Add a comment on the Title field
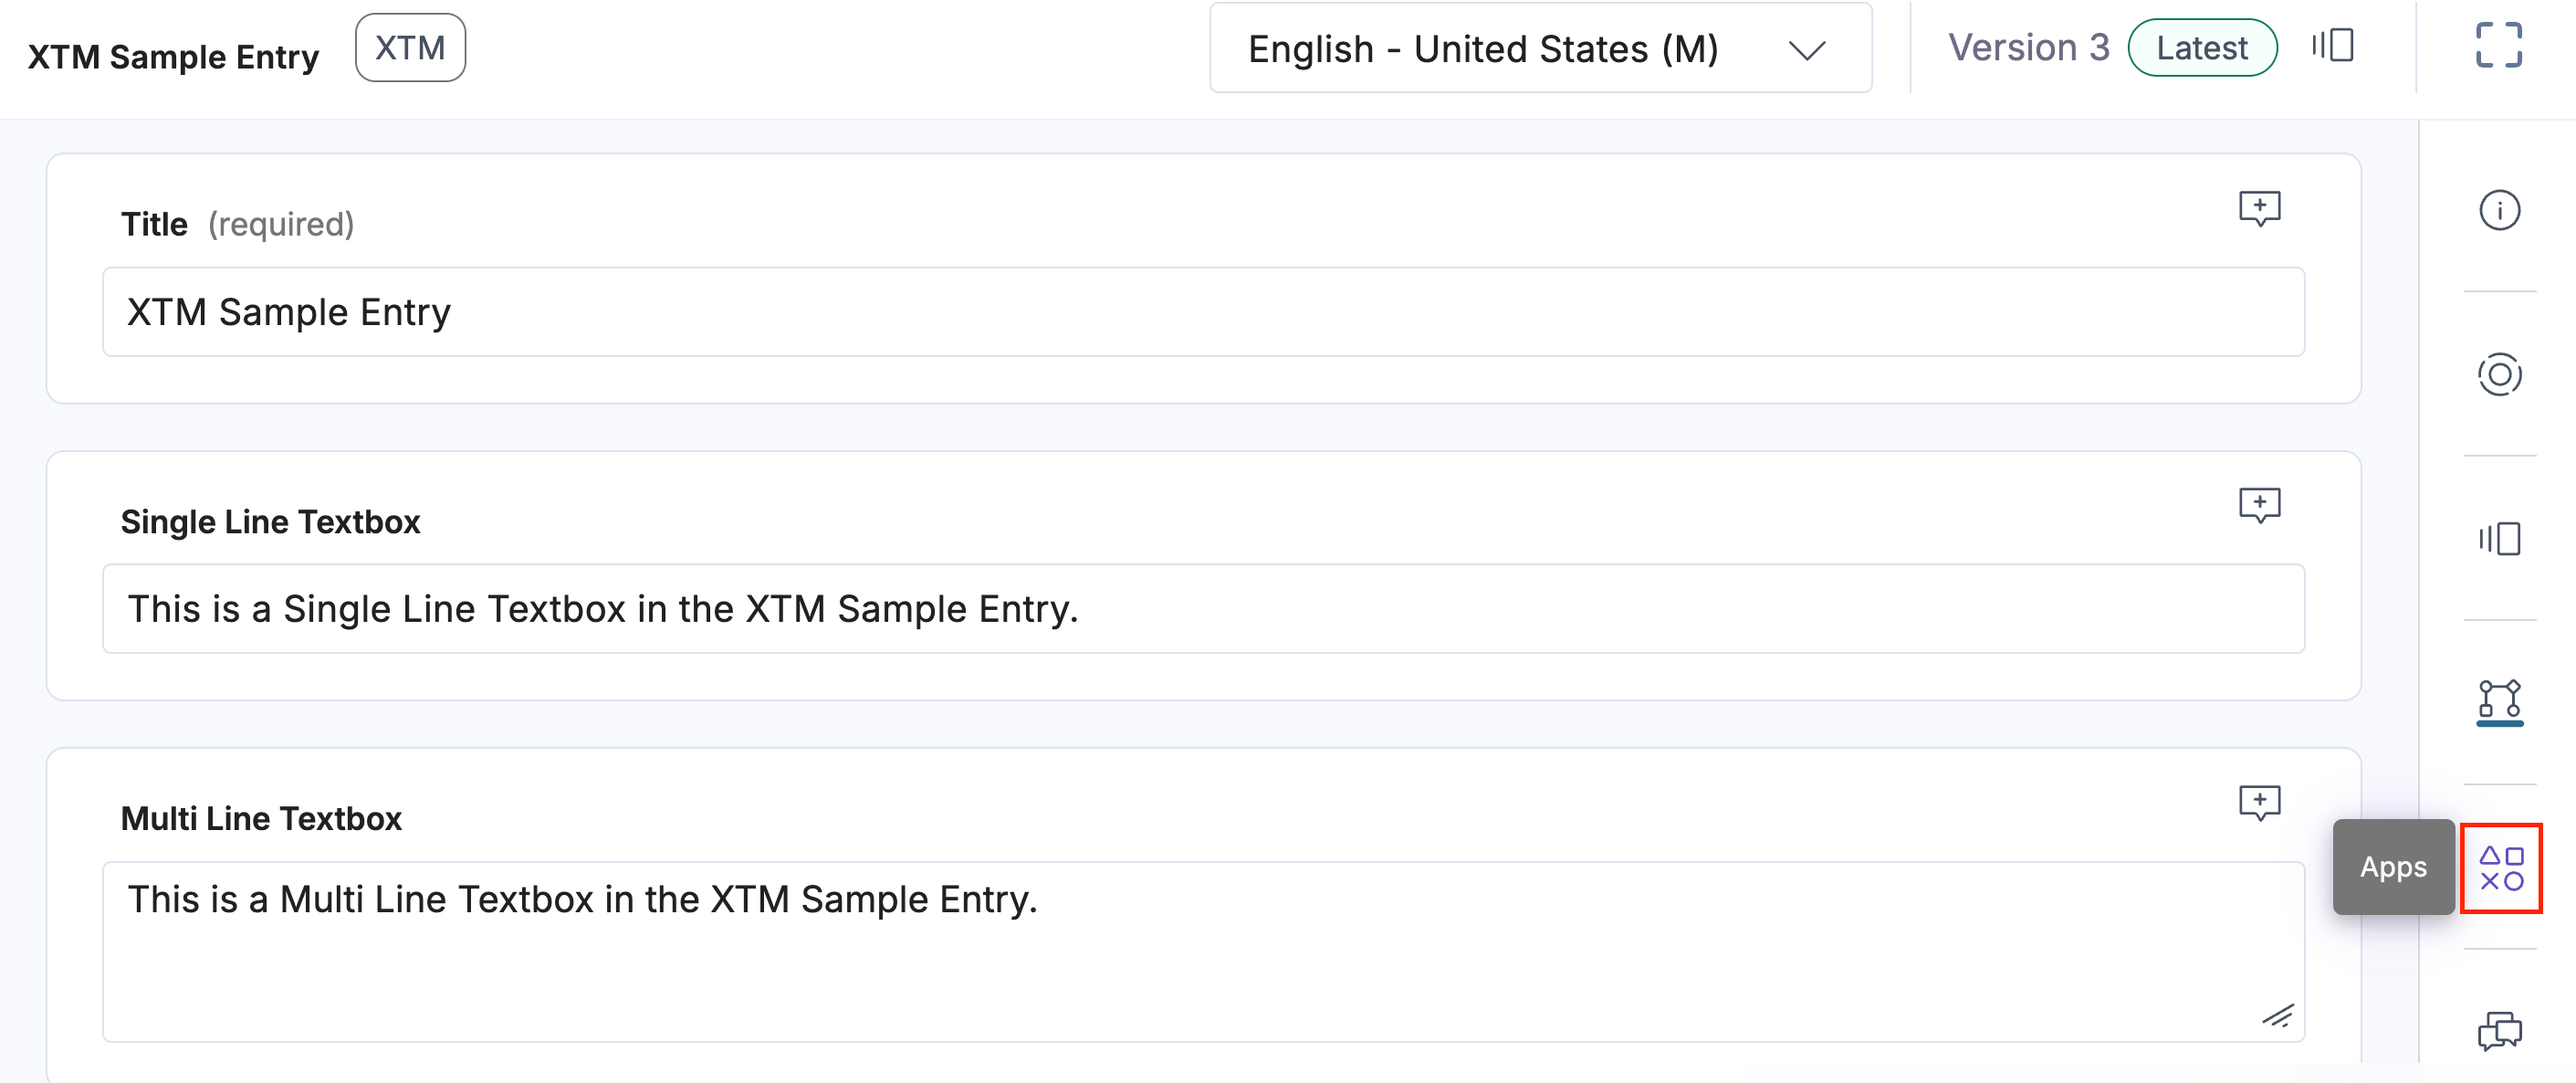The width and height of the screenshot is (2576, 1083). [x=2260, y=208]
